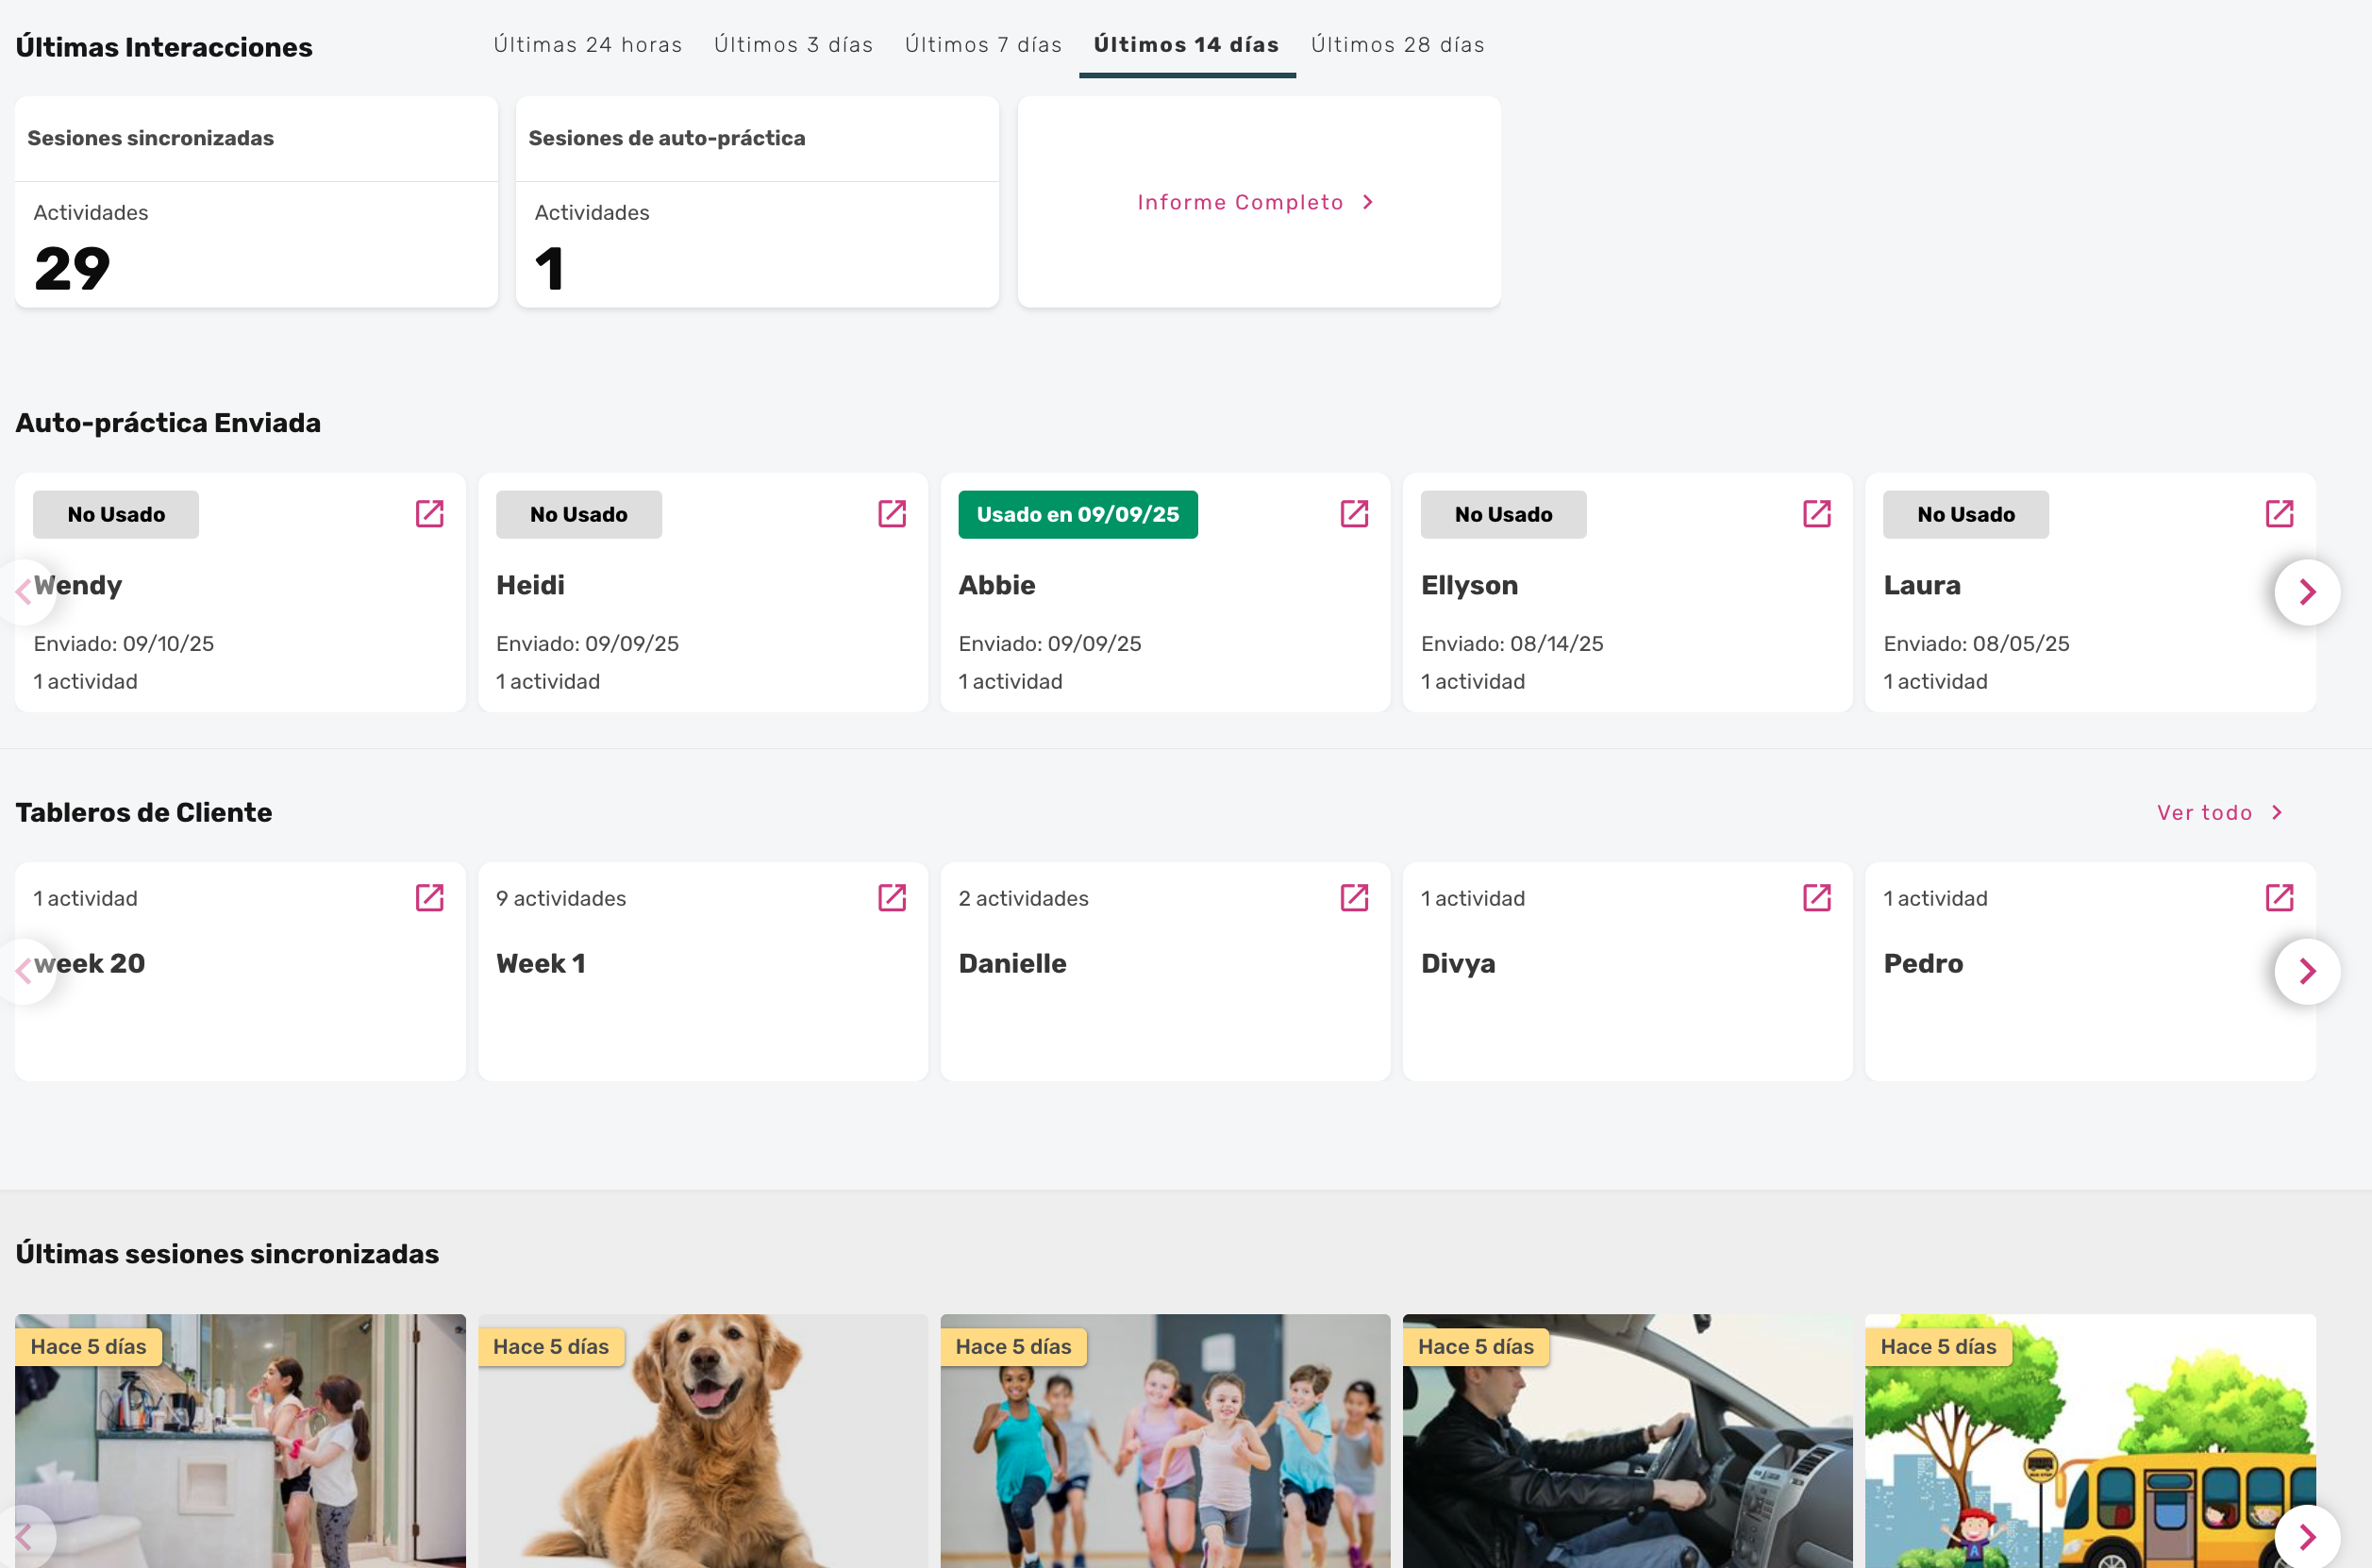Choose the Últimas 24 horas tab

coord(588,45)
